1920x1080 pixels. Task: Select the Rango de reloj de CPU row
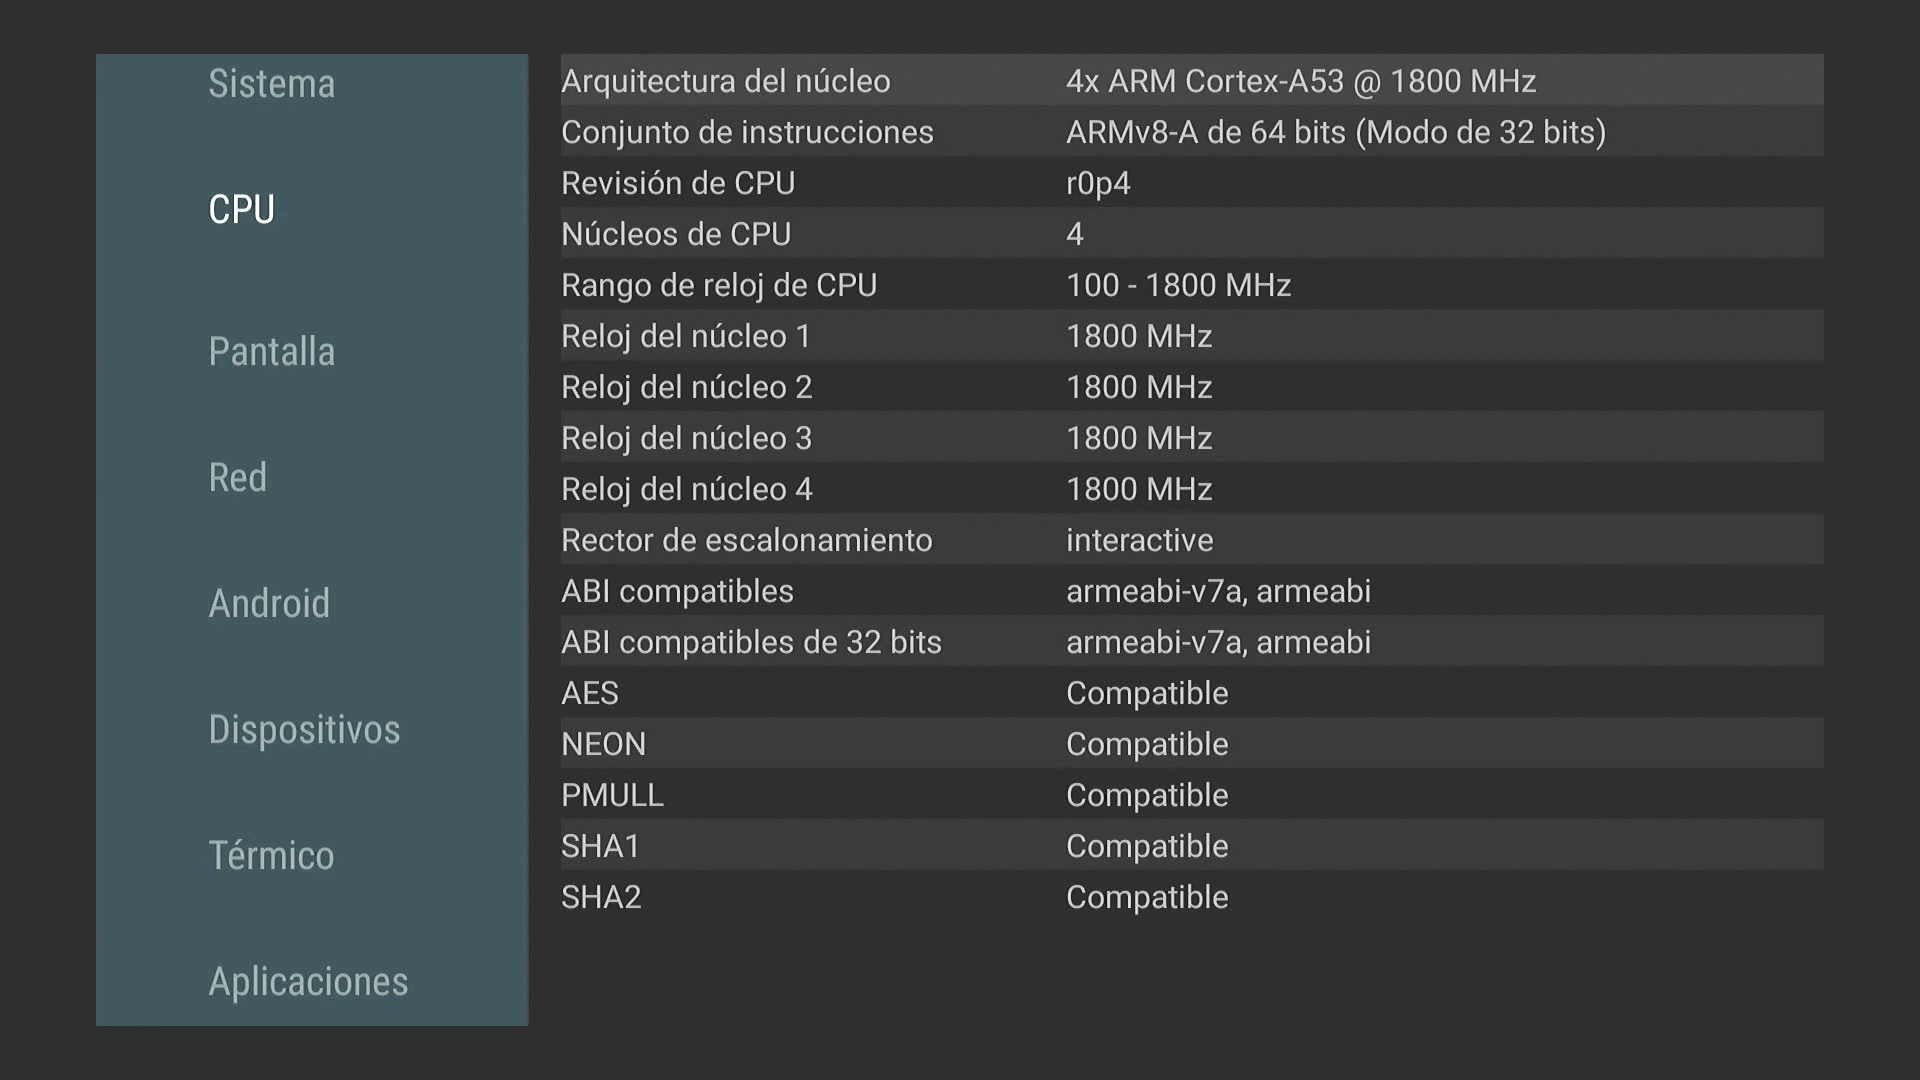click(x=1190, y=285)
